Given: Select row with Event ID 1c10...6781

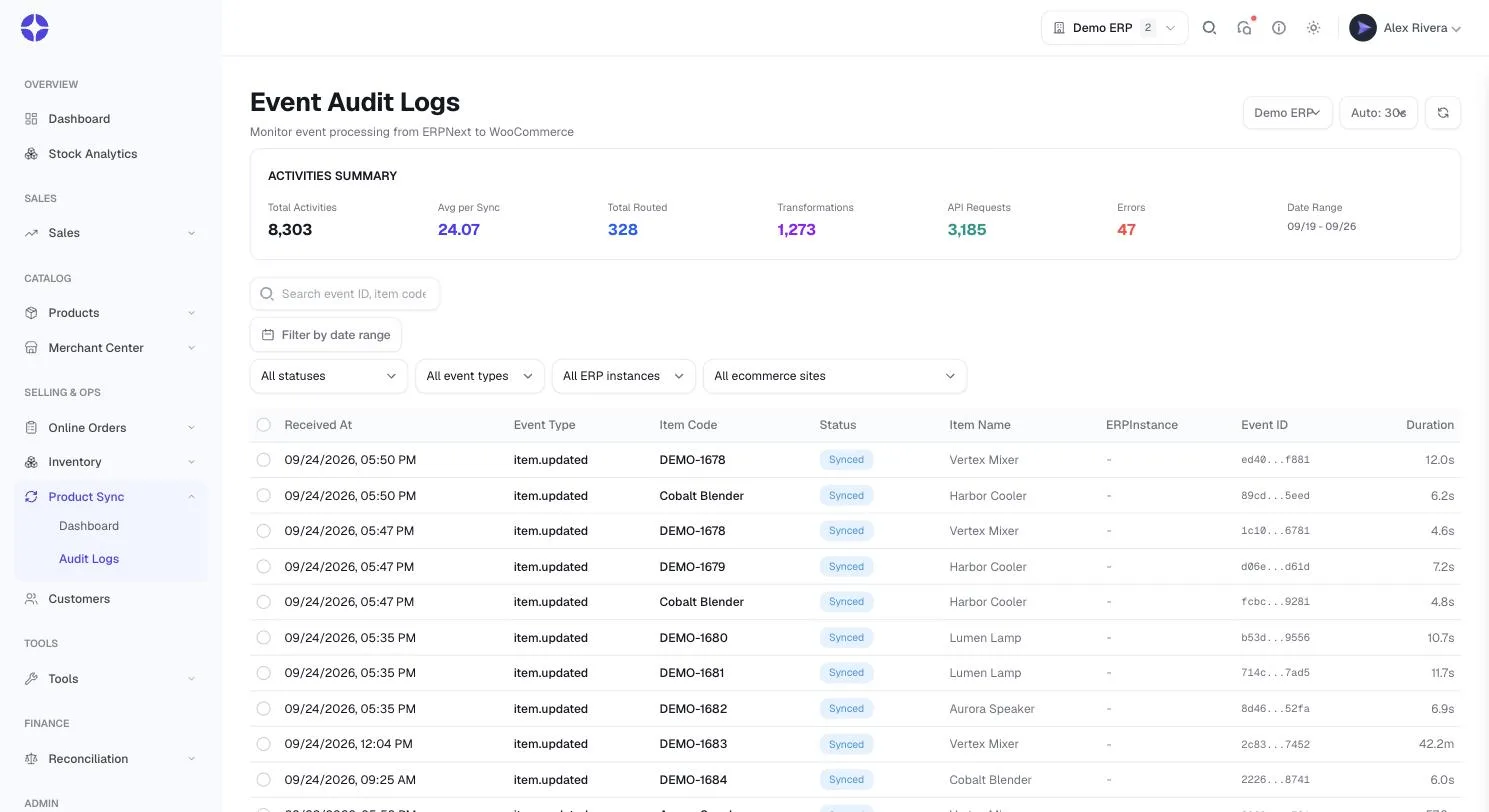Looking at the screenshot, I should point(264,531).
